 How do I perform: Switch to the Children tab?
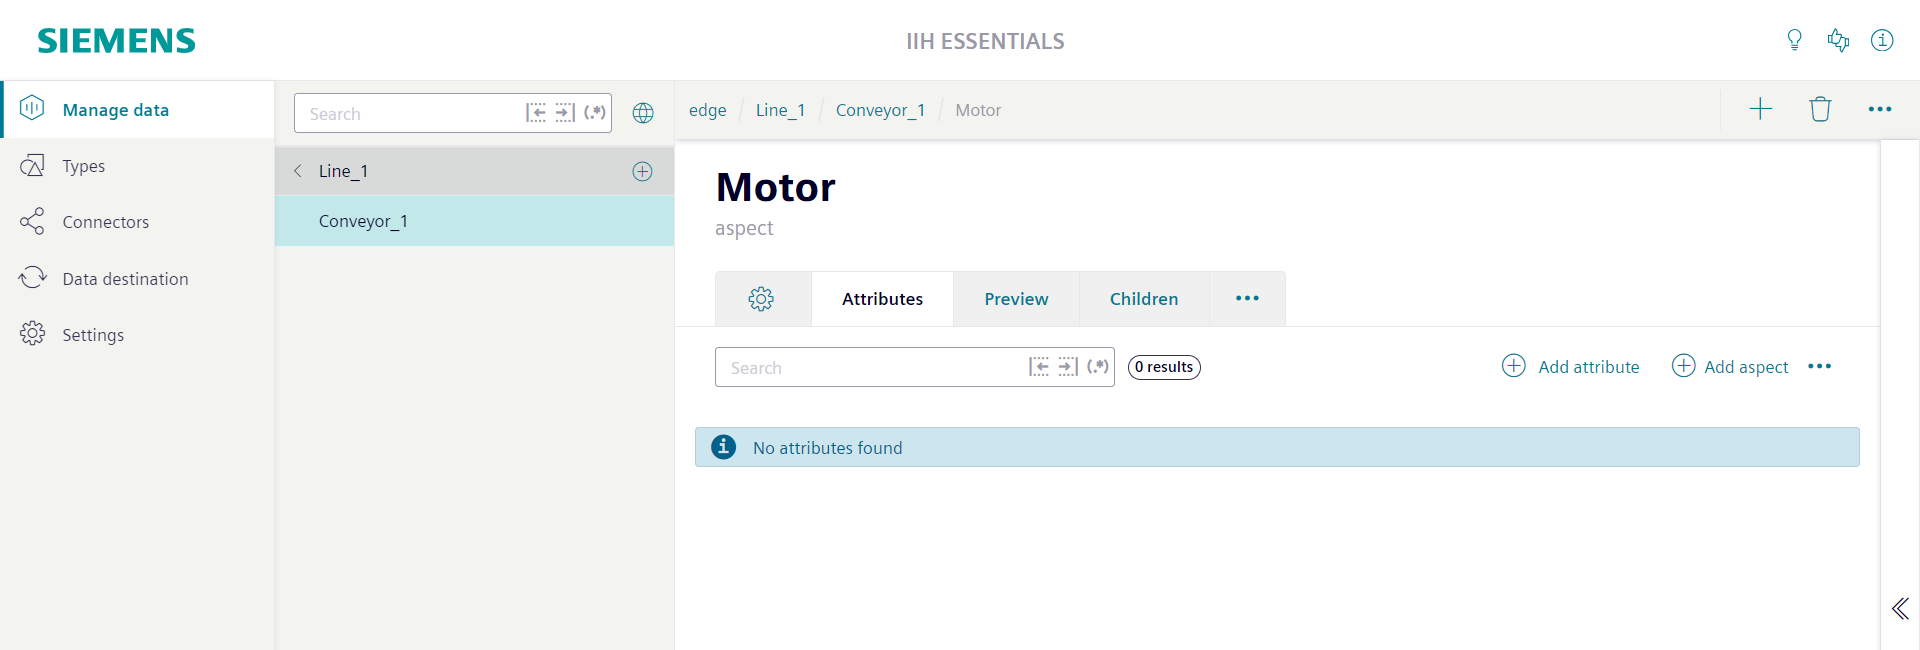[x=1144, y=299]
